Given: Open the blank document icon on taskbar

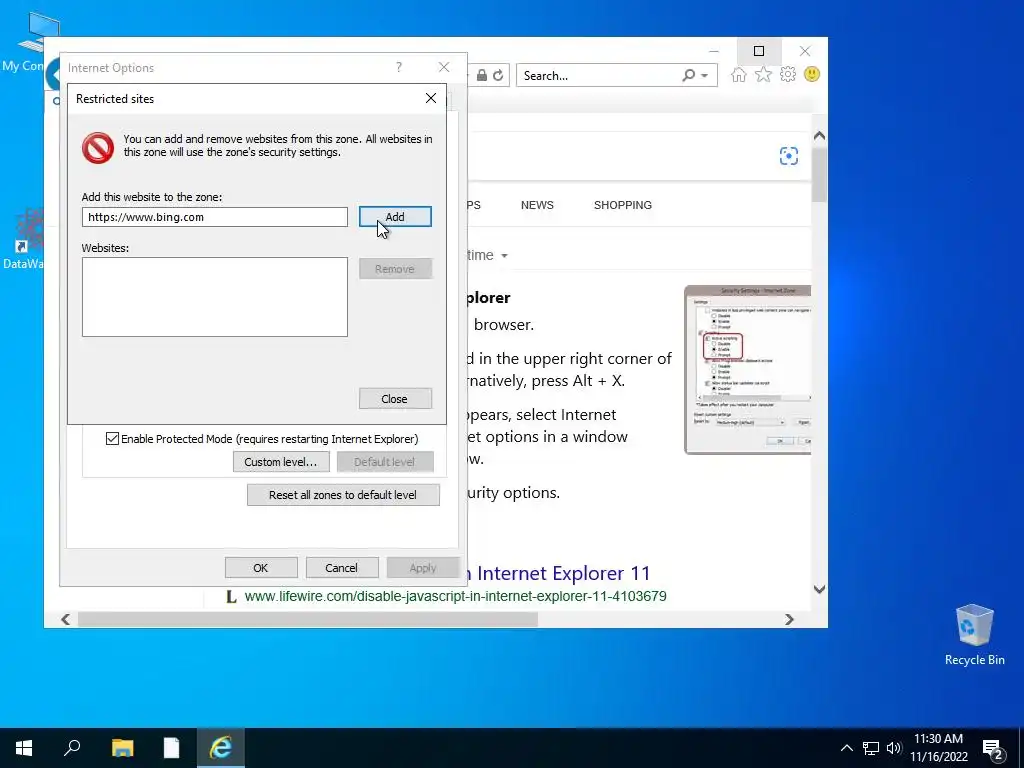Looking at the screenshot, I should [171, 748].
